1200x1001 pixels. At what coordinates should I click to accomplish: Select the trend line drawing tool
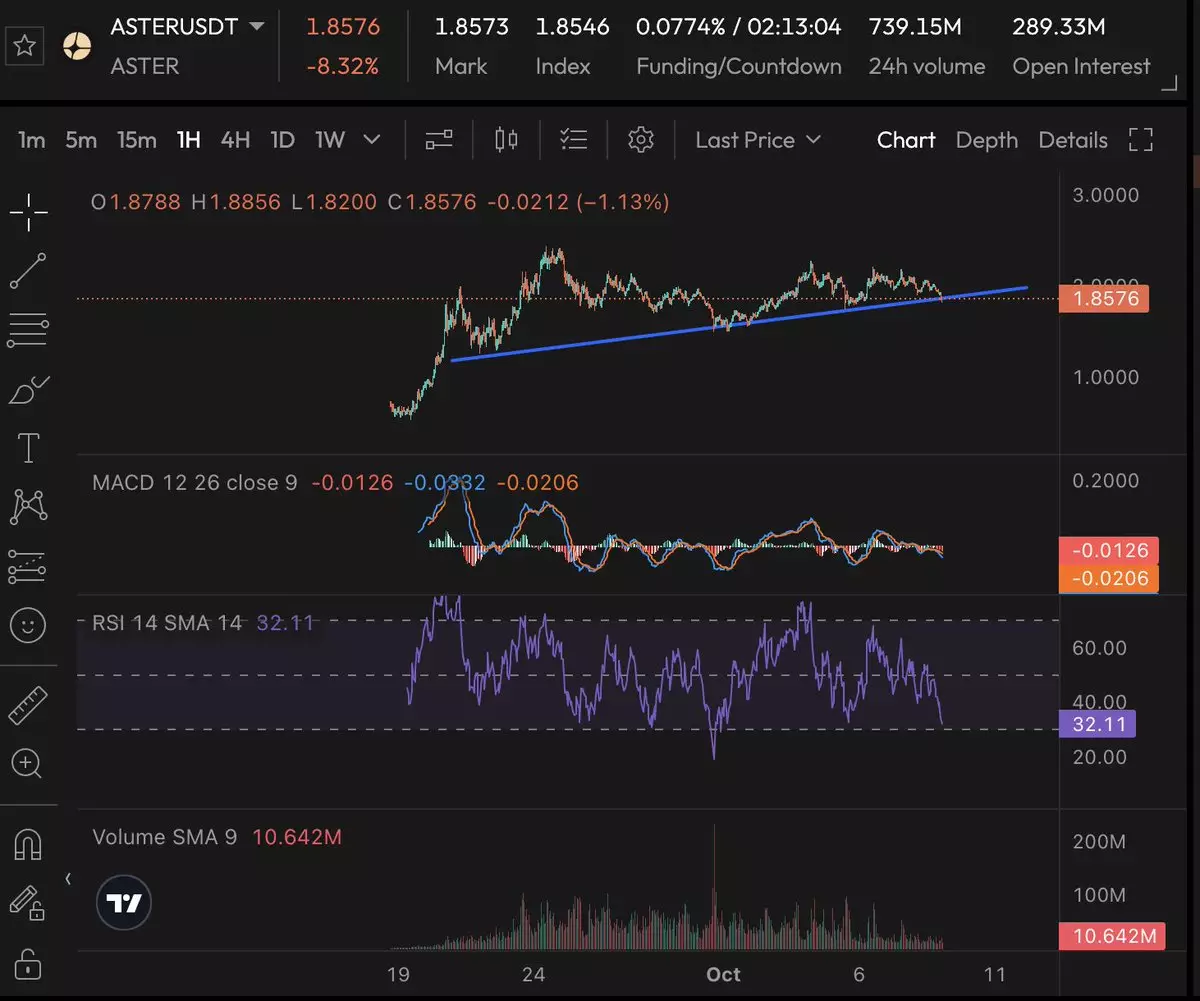pyautogui.click(x=28, y=271)
